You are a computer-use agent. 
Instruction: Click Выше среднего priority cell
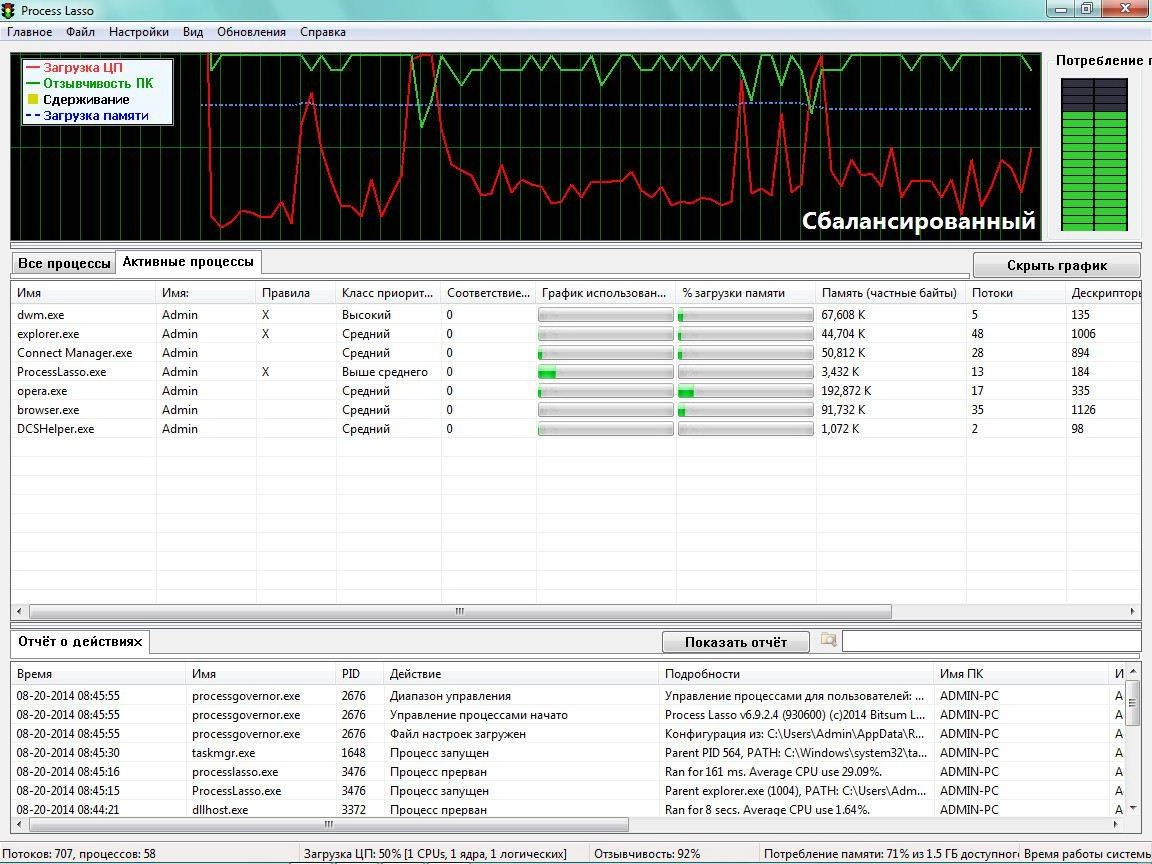pos(384,372)
